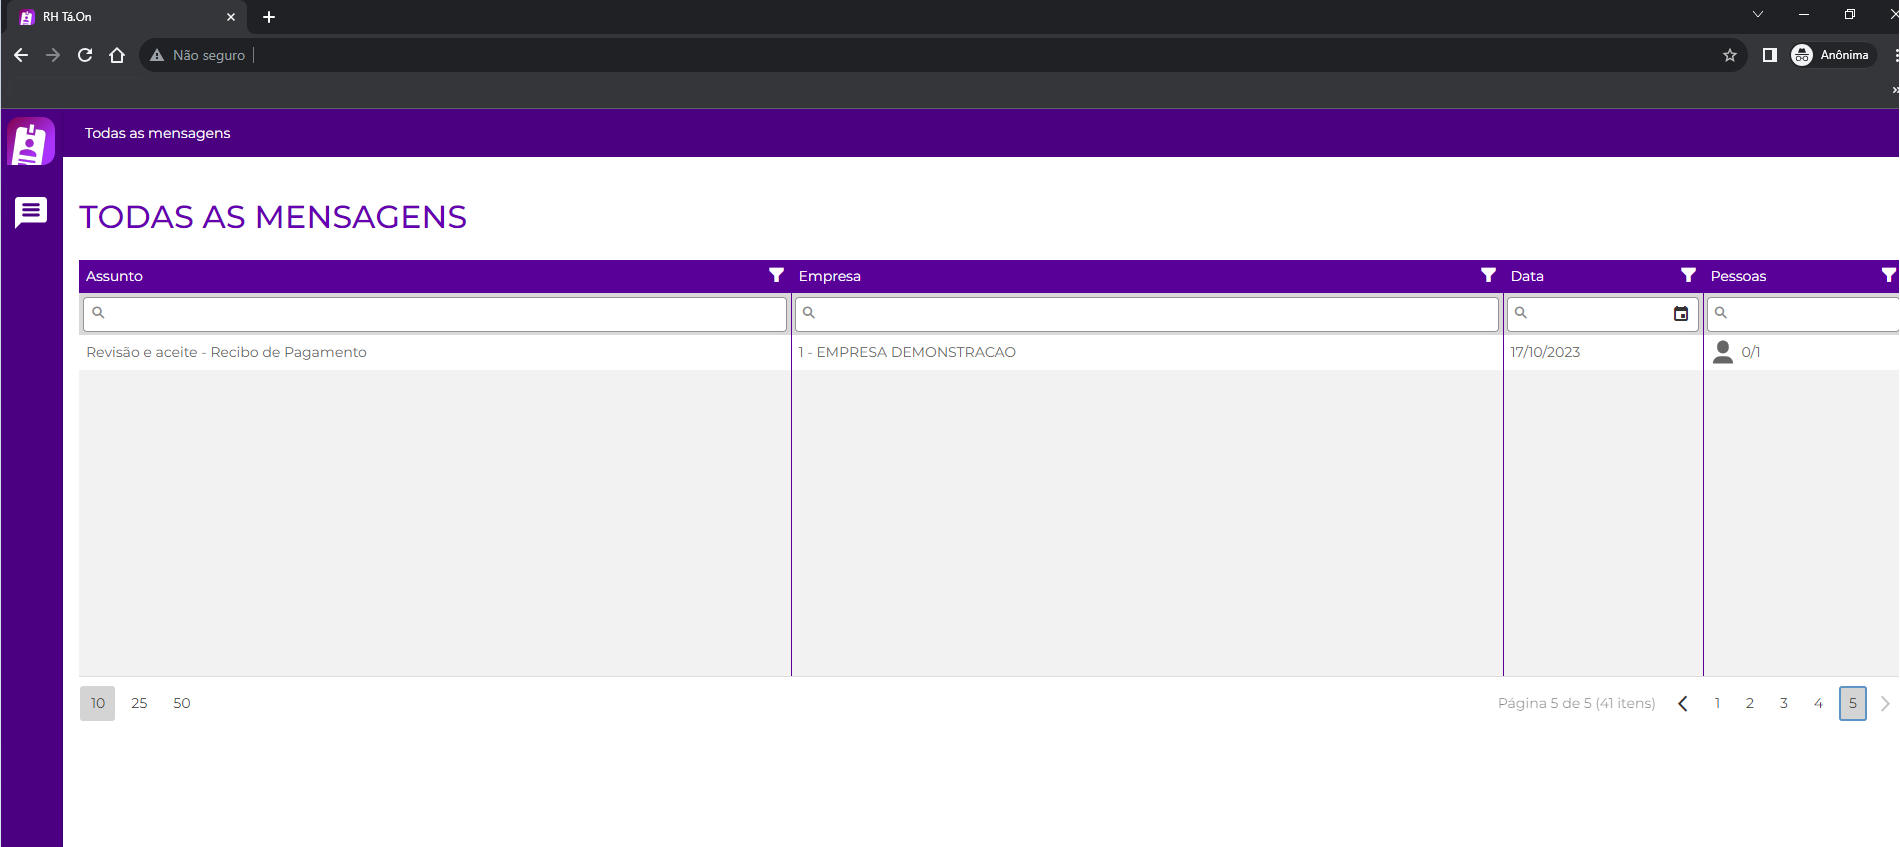The width and height of the screenshot is (1900, 847).
Task: Select current page 5
Action: (x=1853, y=704)
